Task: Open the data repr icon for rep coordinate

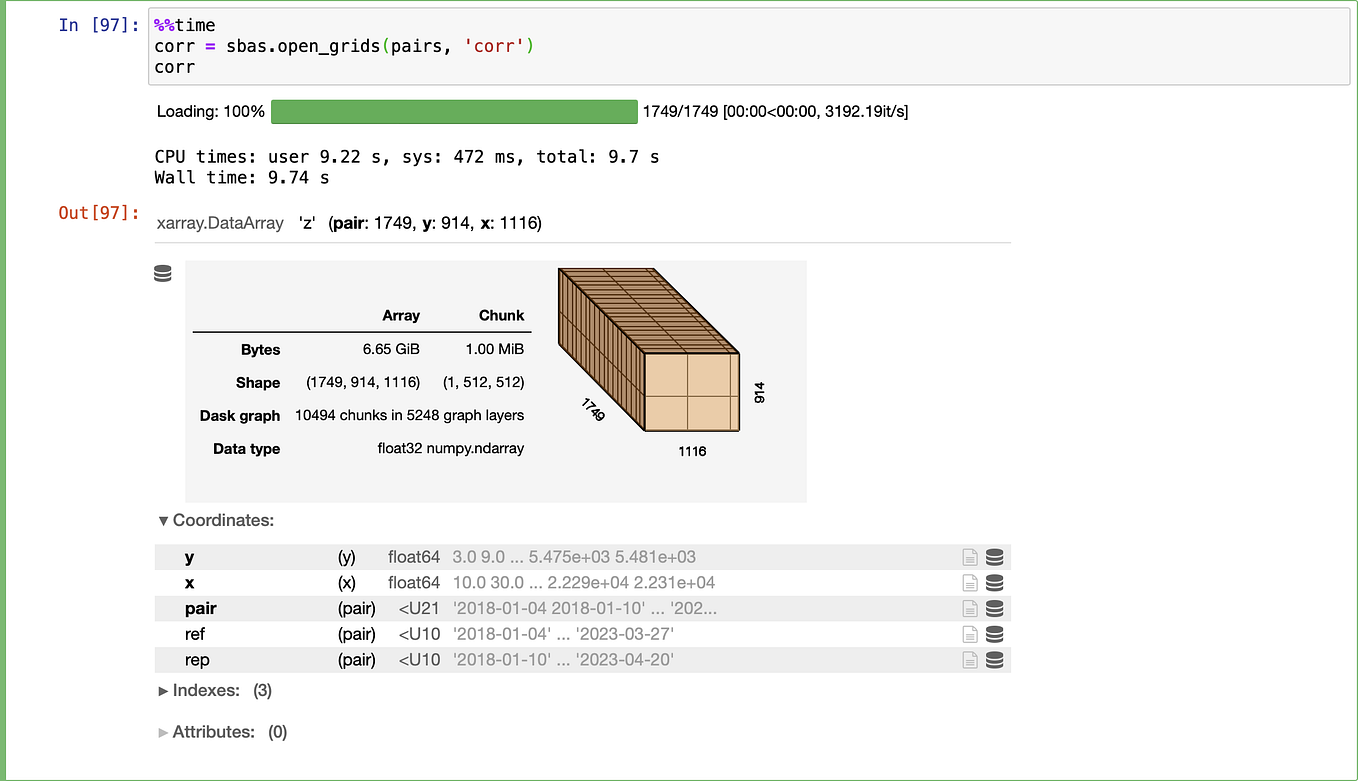Action: tap(970, 660)
